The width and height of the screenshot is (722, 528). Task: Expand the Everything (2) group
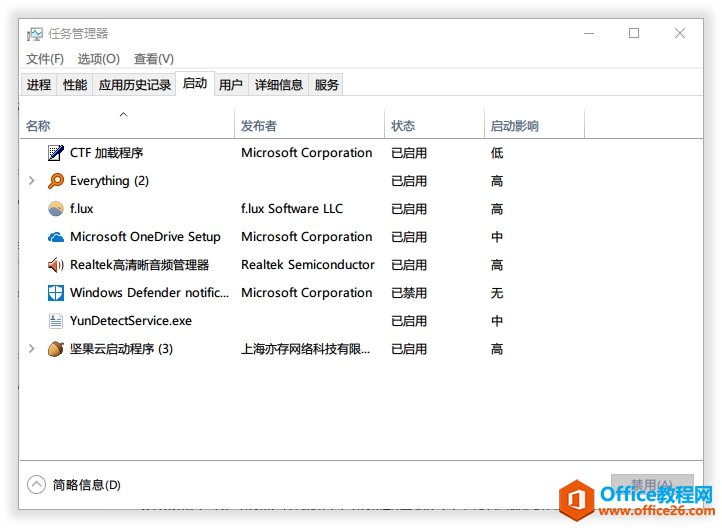pyautogui.click(x=31, y=180)
